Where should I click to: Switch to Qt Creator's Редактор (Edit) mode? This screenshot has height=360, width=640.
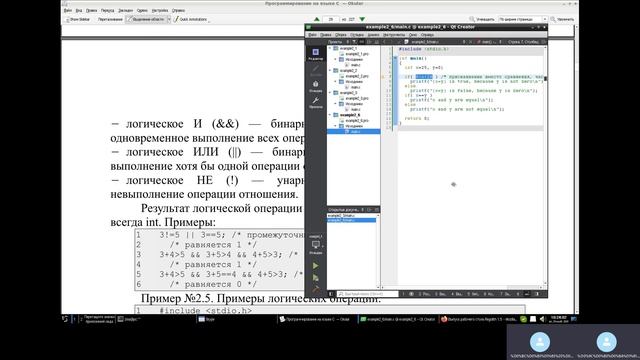[316, 54]
